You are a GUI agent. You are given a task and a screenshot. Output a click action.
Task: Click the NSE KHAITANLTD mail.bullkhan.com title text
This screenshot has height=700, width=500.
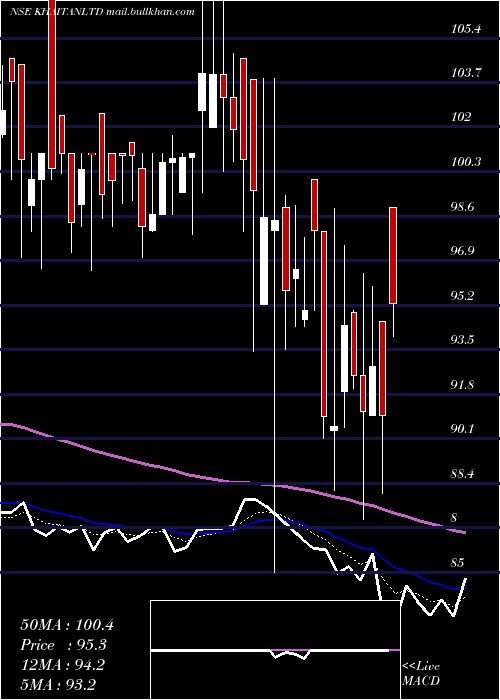point(102,12)
